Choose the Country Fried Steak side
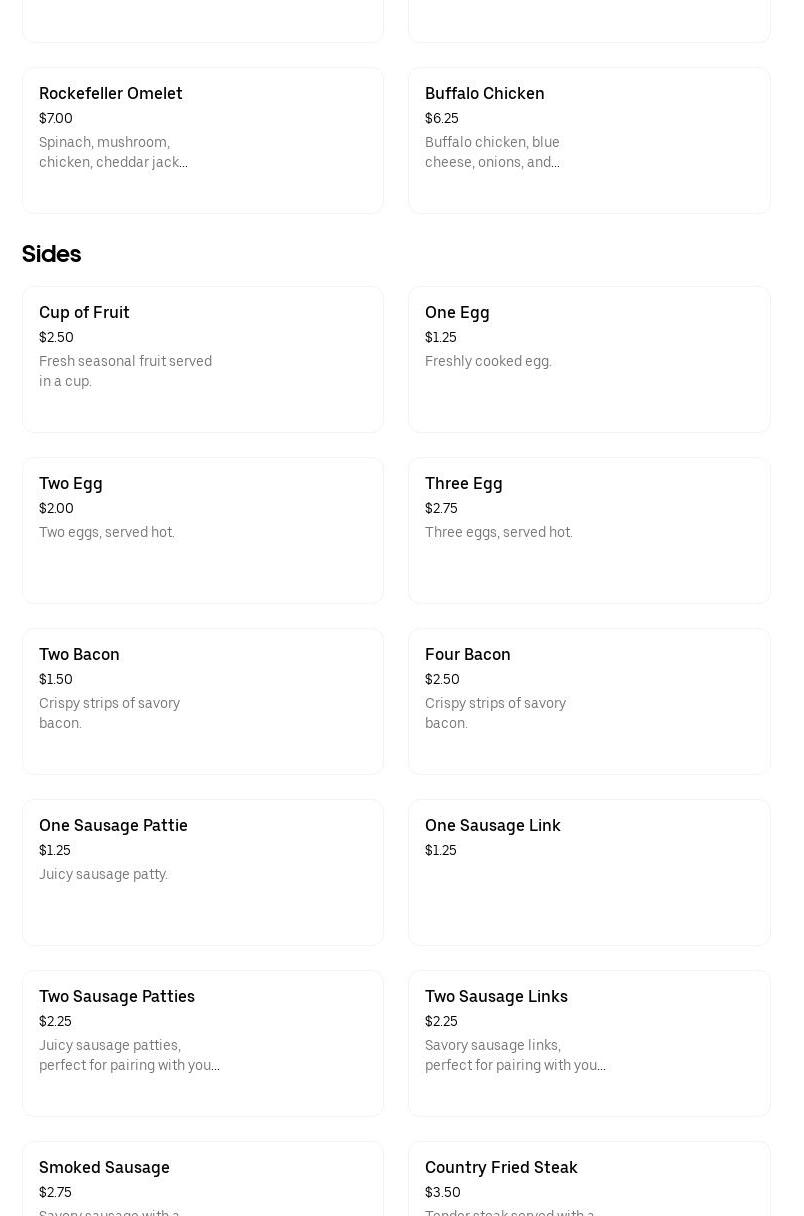Viewport: 804px width, 1216px height. click(588, 1180)
